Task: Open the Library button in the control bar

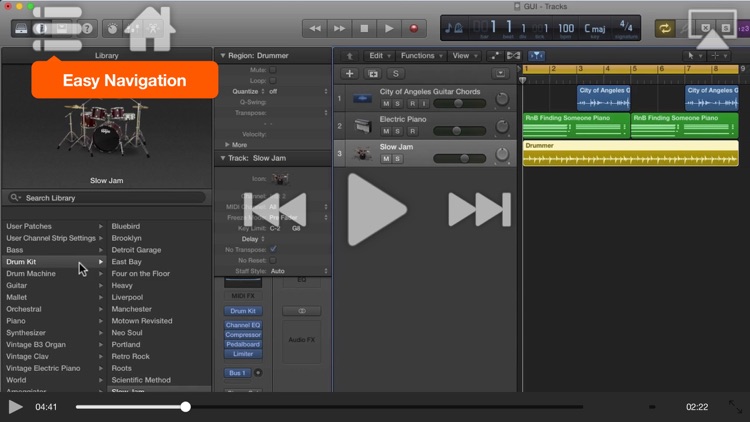Action: (x=21, y=29)
